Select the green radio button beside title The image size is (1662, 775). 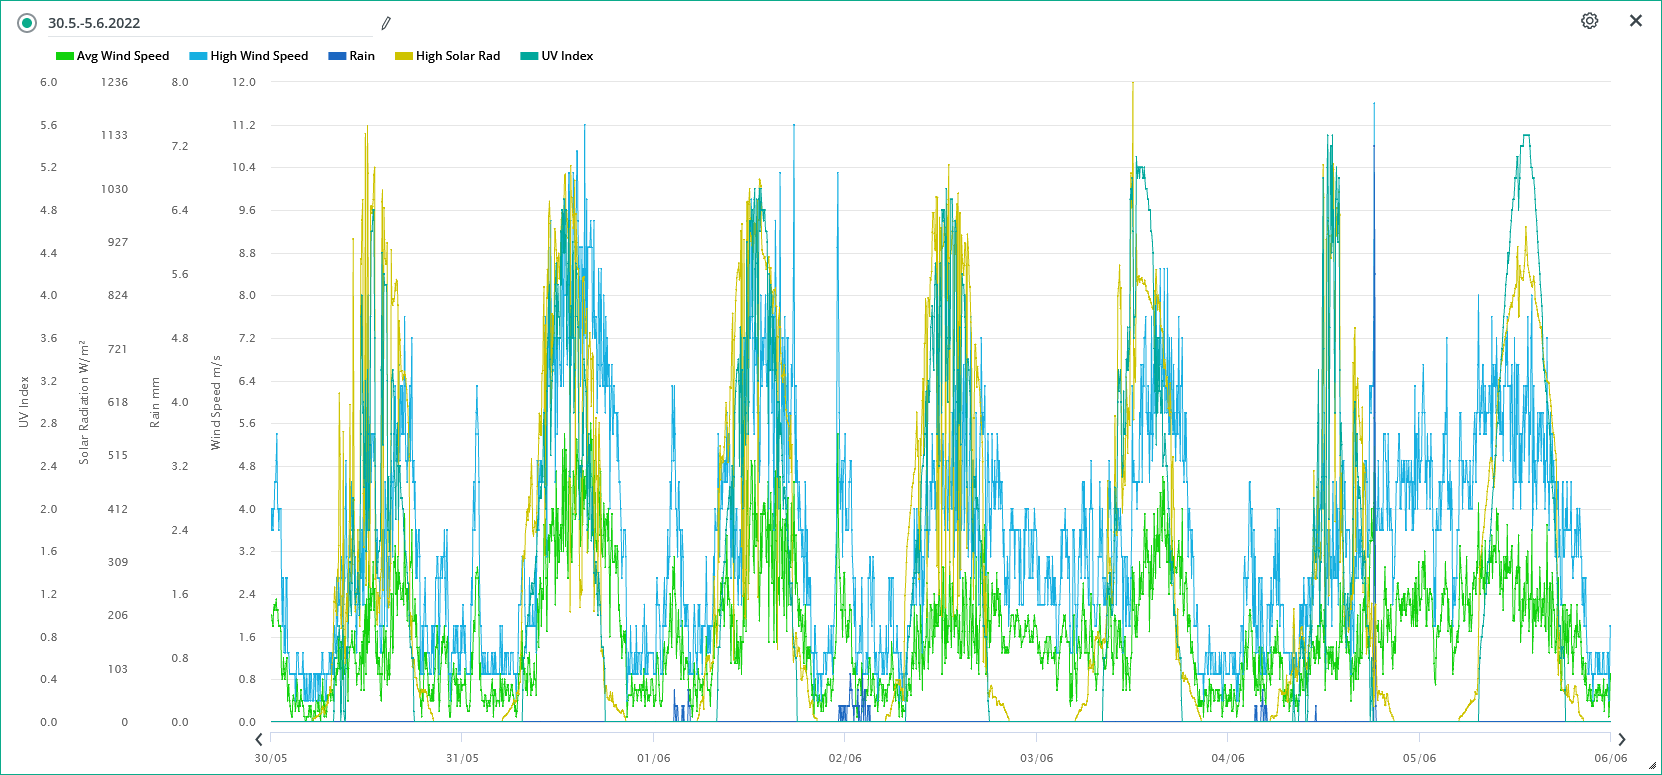coord(27,23)
